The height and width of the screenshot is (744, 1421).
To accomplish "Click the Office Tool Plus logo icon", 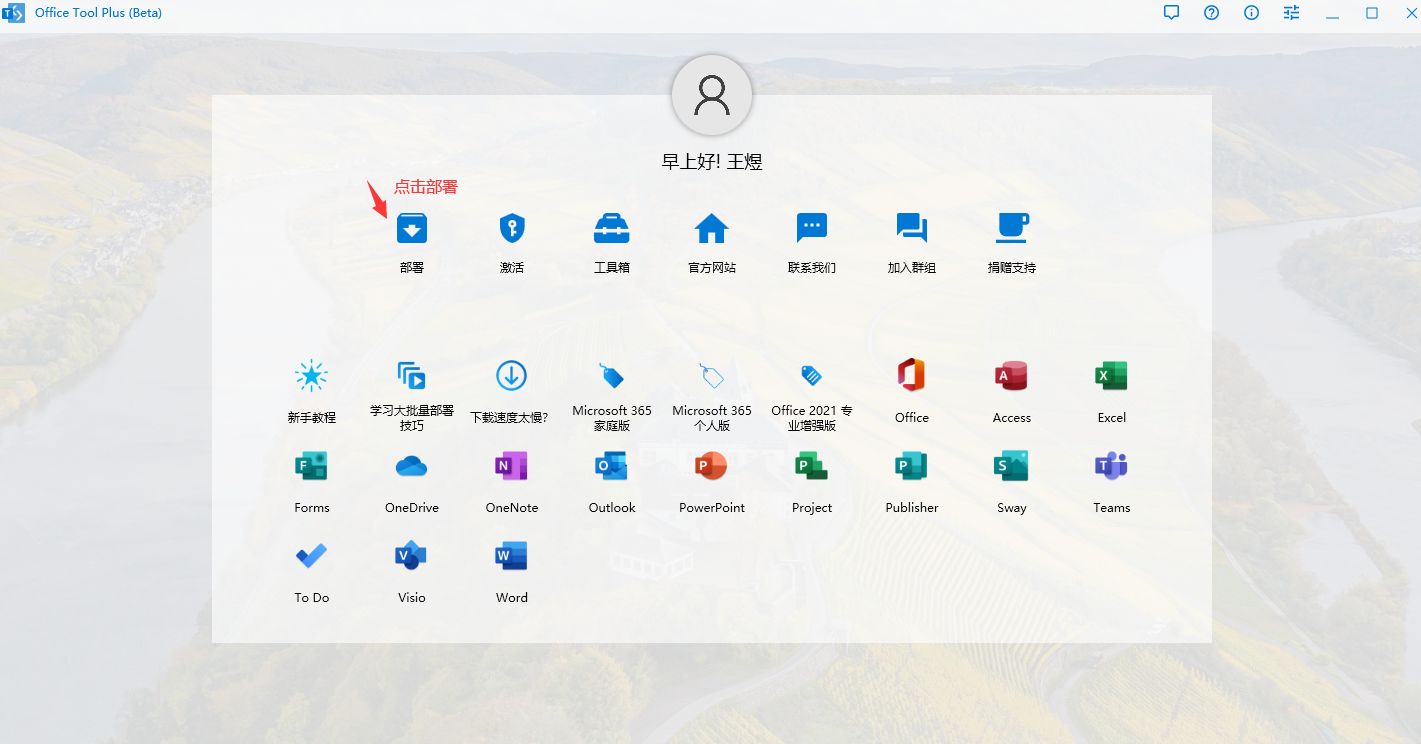I will coord(14,13).
